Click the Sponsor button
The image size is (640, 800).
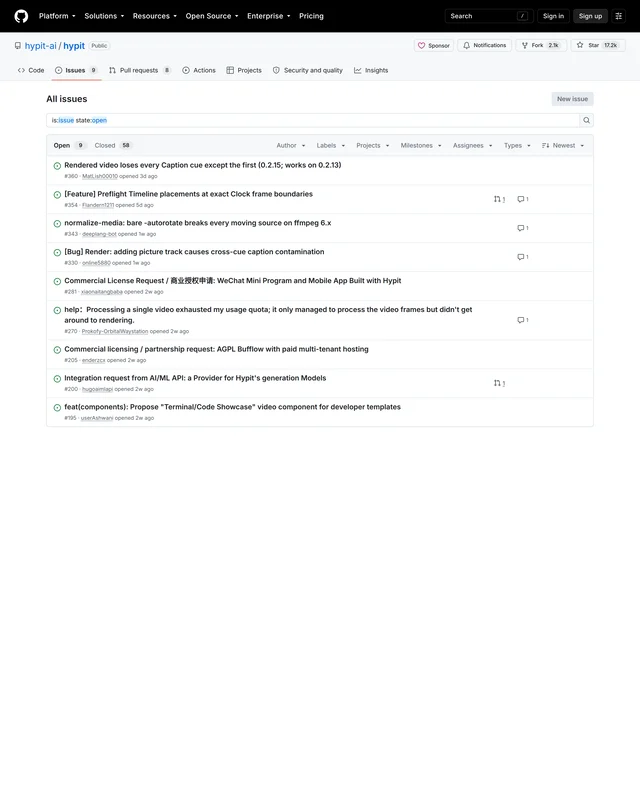tap(434, 45)
